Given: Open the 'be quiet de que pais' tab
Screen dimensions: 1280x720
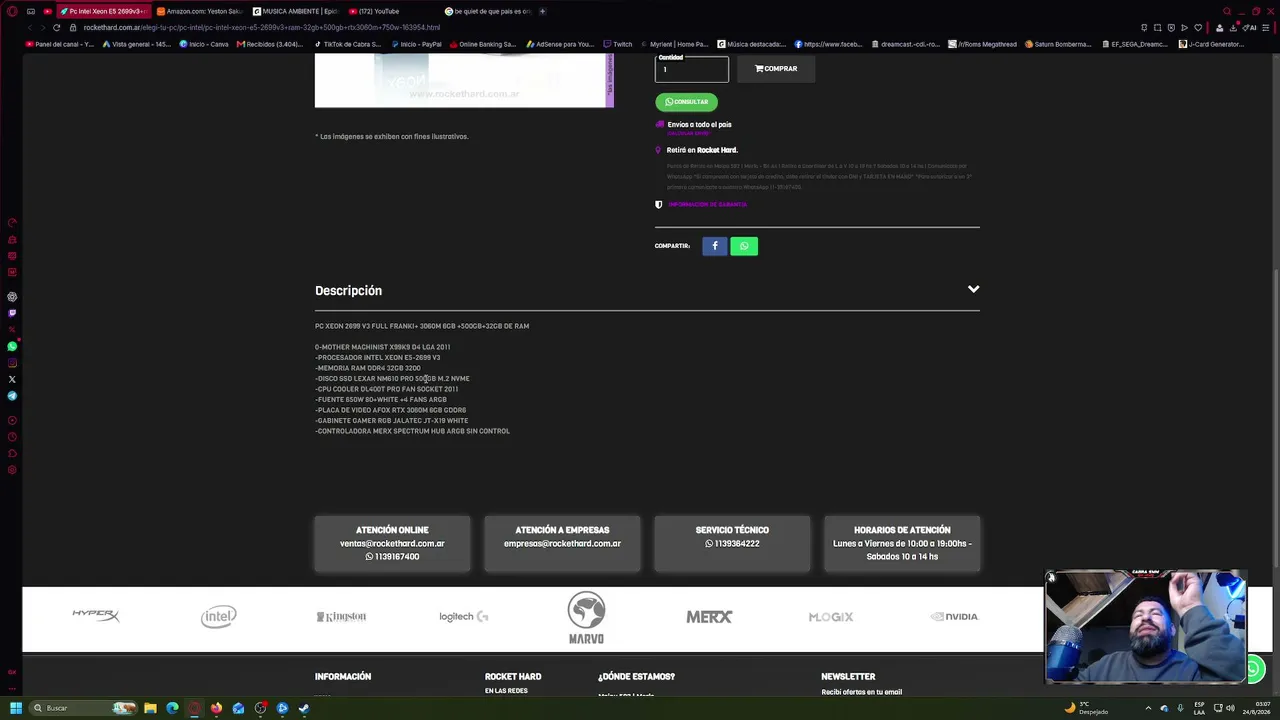Looking at the screenshot, I should click(x=487, y=11).
